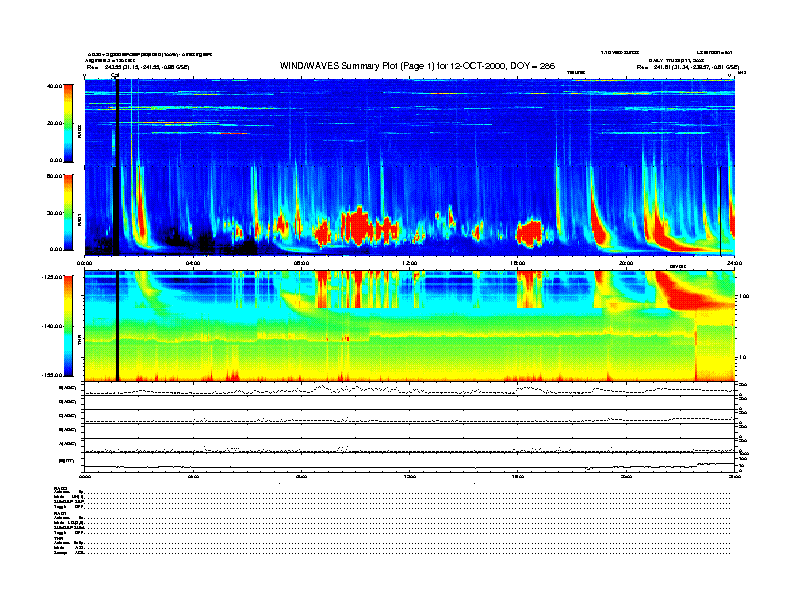The image size is (792, 612).
Task: Click the 04:00 tick label under the RAD1 panel
Action: [x=193, y=263]
